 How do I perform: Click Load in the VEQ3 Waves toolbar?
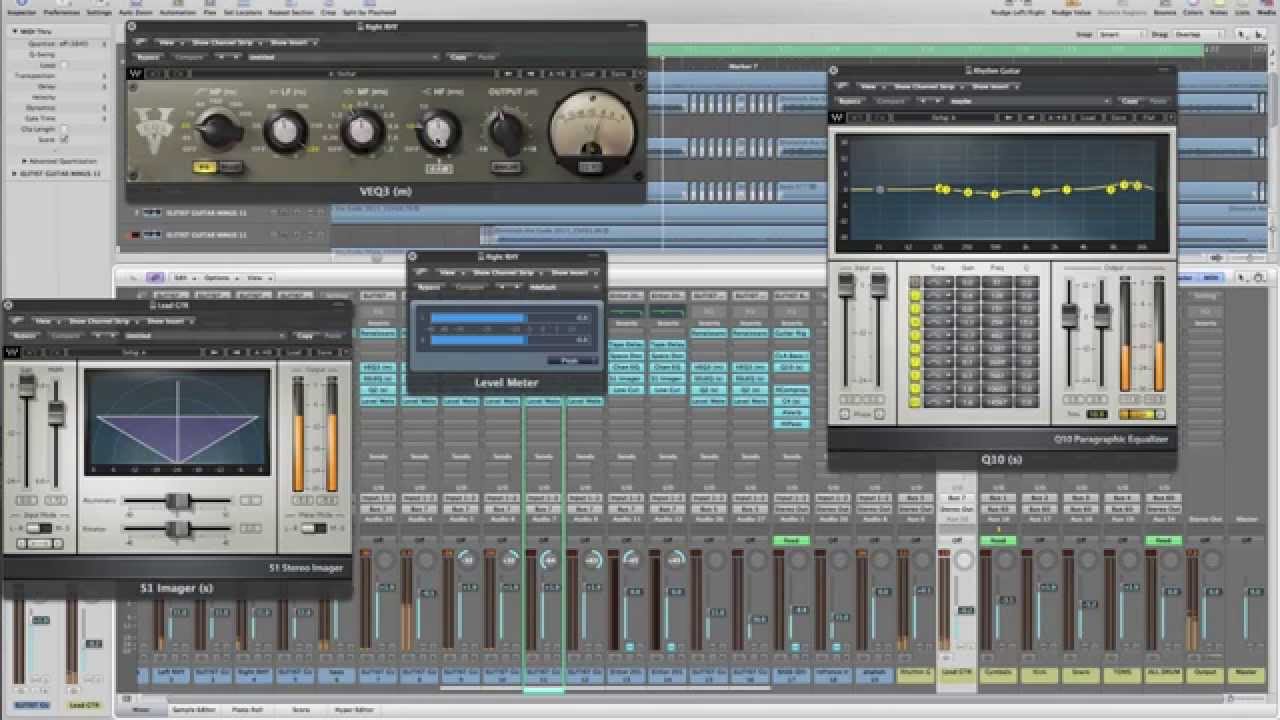click(x=588, y=73)
